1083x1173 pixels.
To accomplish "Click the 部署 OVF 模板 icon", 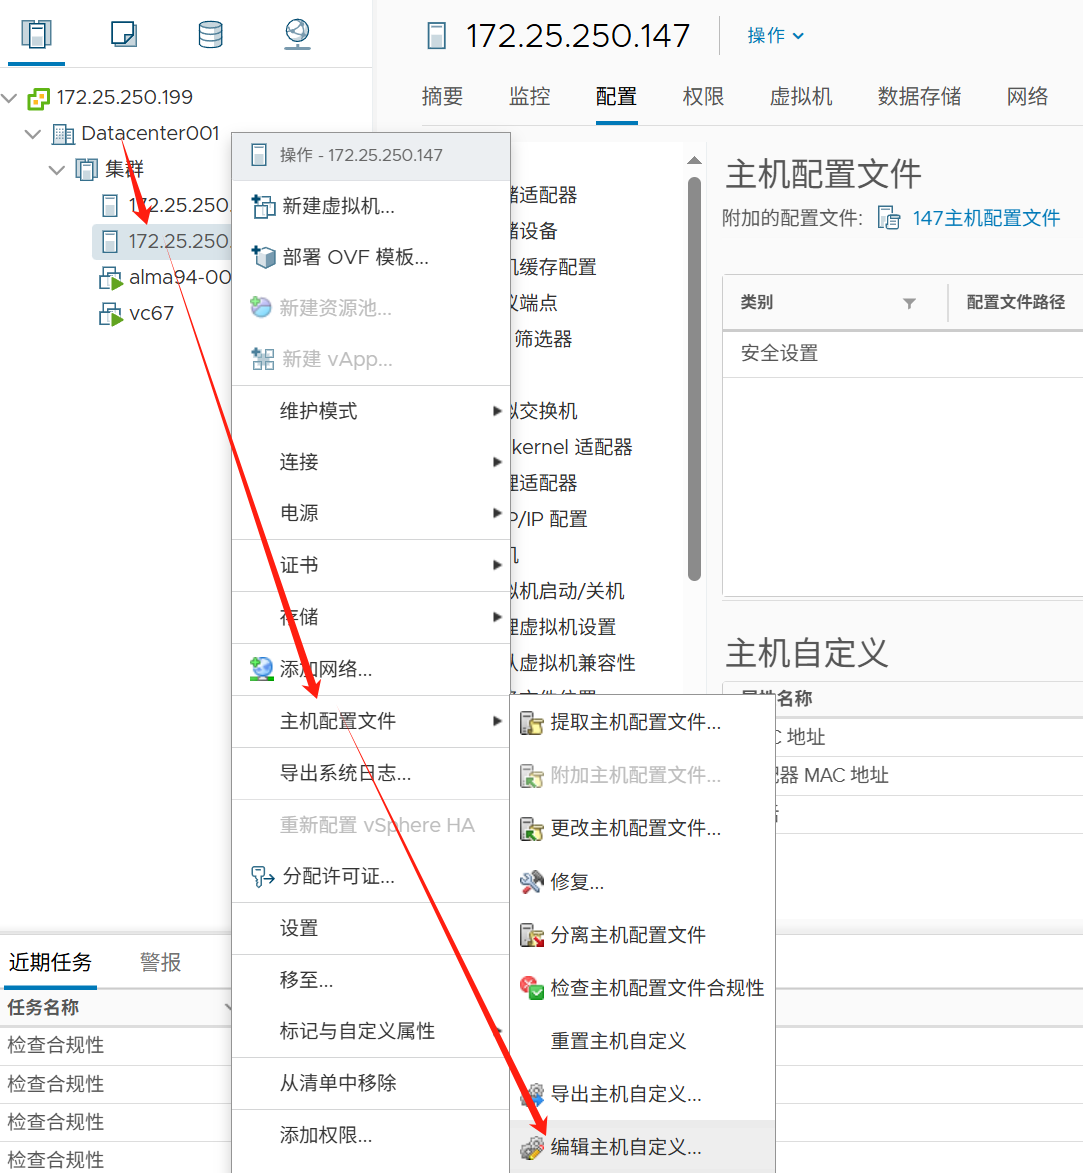I will click(x=263, y=257).
